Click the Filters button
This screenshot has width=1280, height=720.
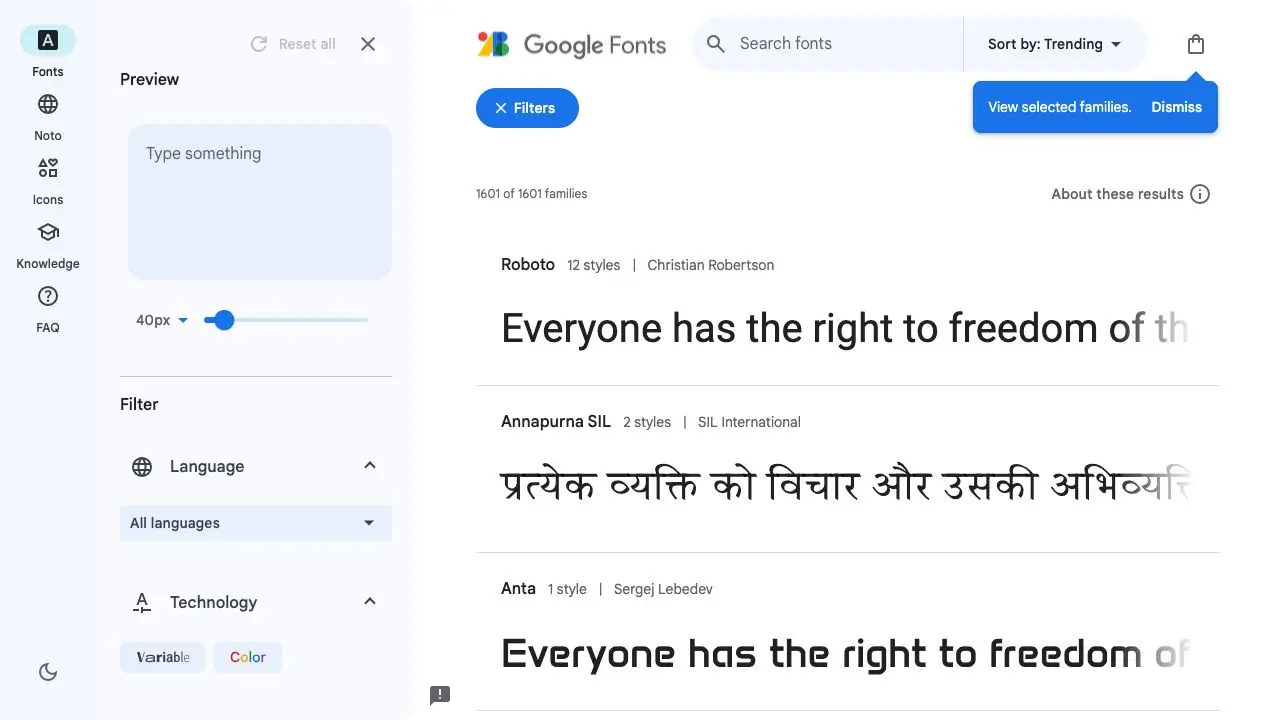(527, 108)
